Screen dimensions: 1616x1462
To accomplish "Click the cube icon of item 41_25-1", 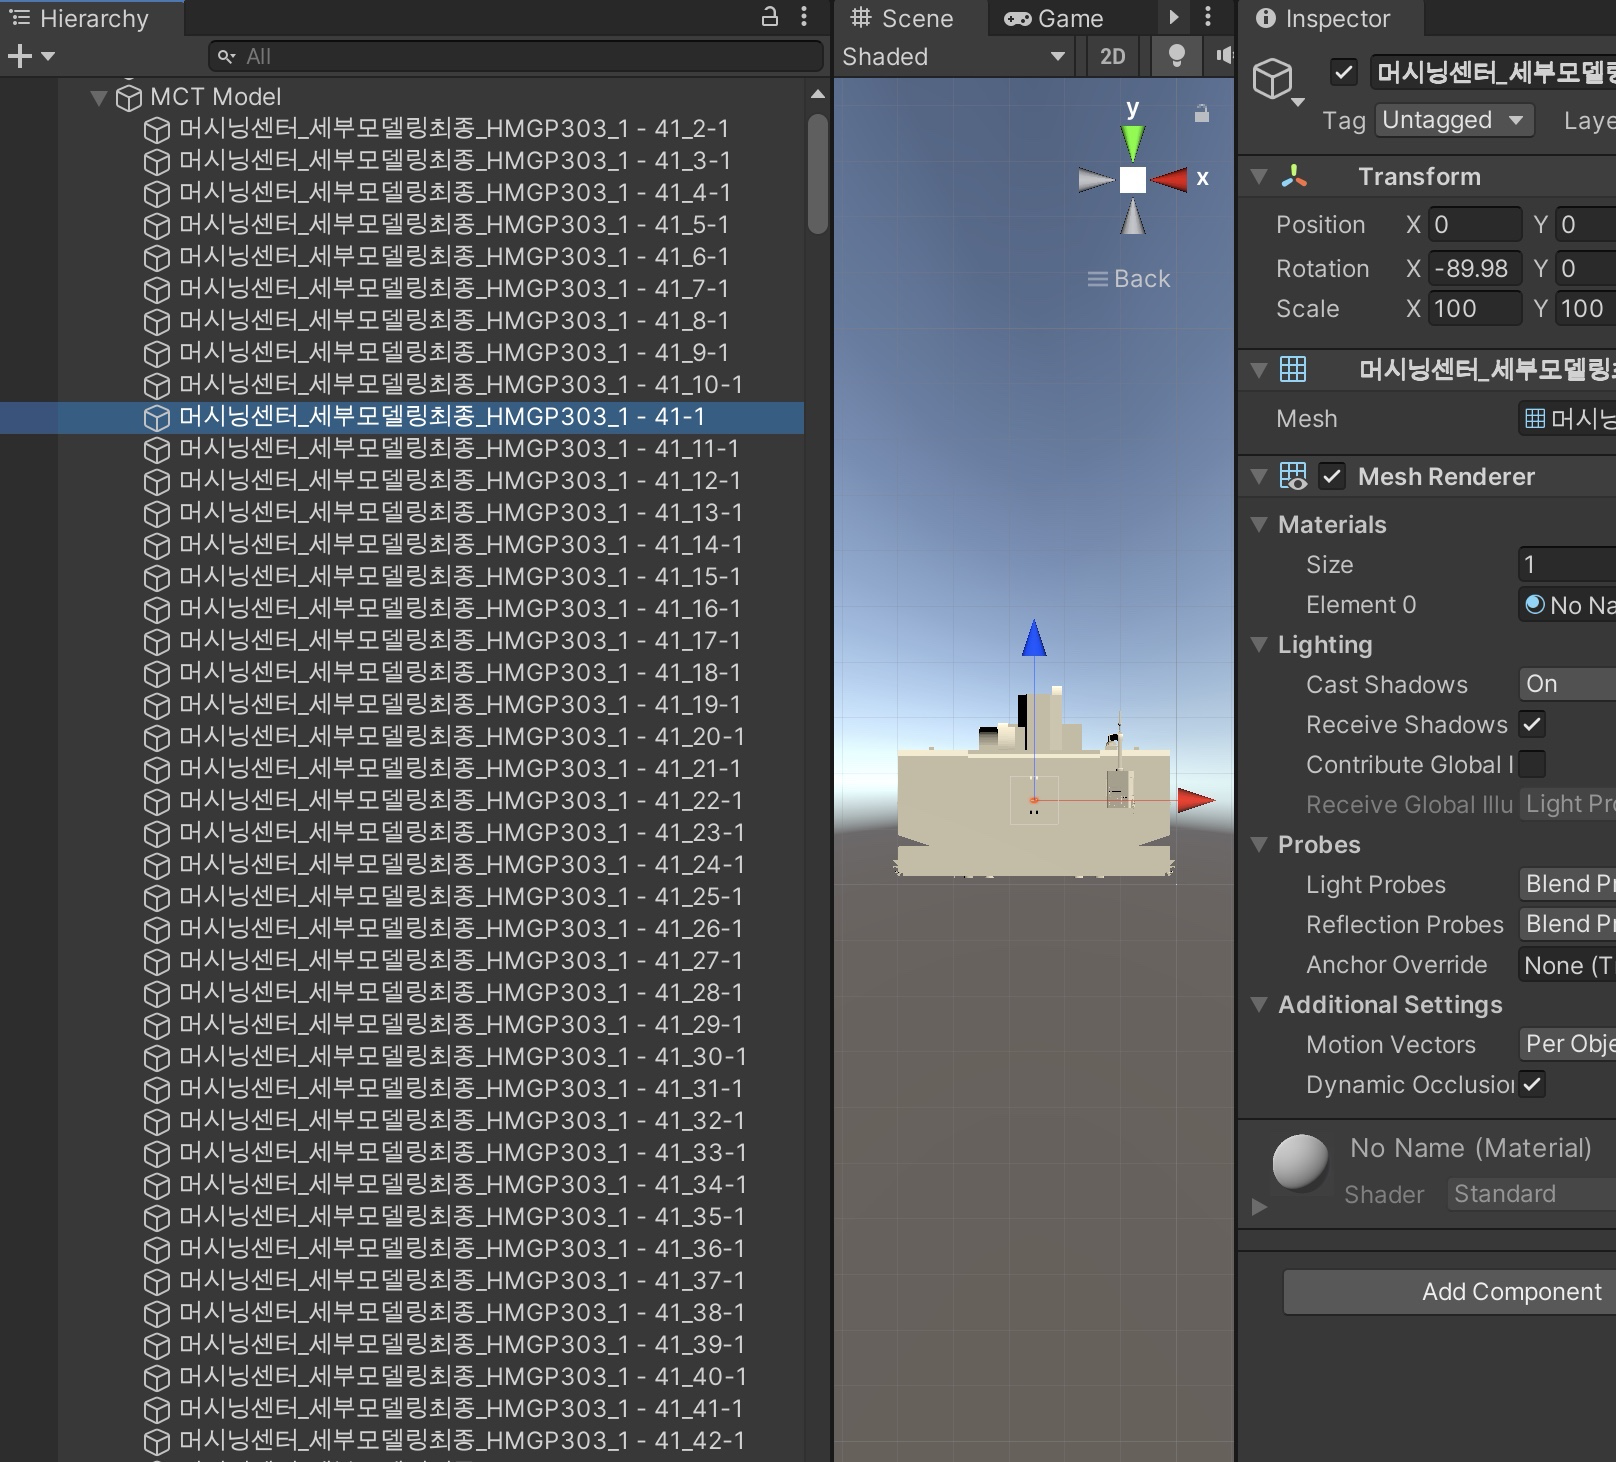I will [x=156, y=898].
